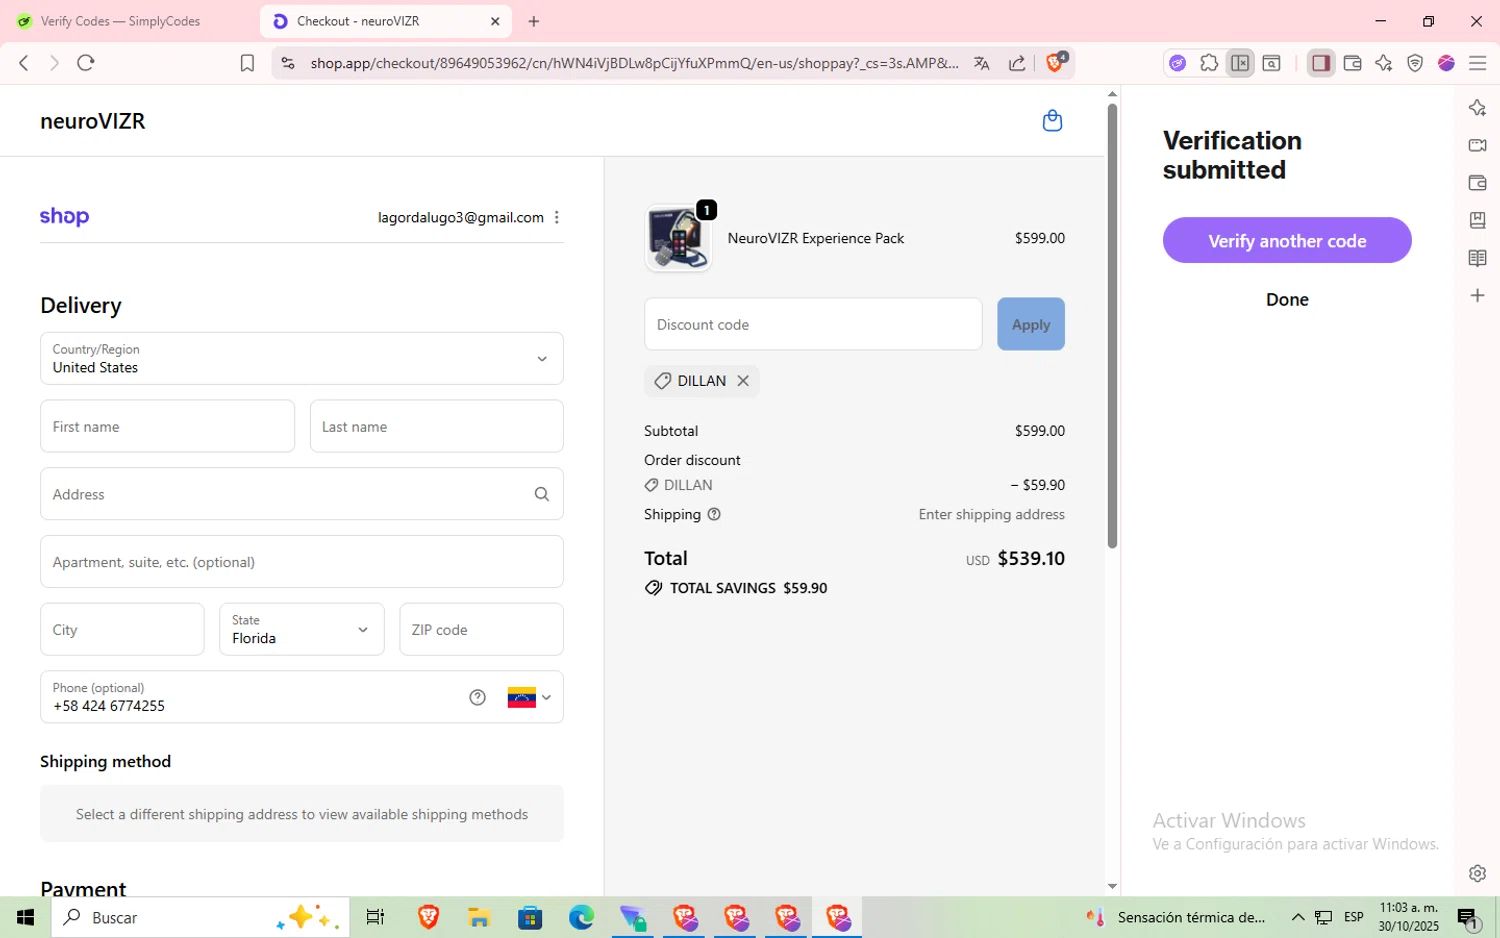This screenshot has height=938, width=1500.
Task: Open Leo AI sparkle icon in the toolbar
Action: point(1384,63)
